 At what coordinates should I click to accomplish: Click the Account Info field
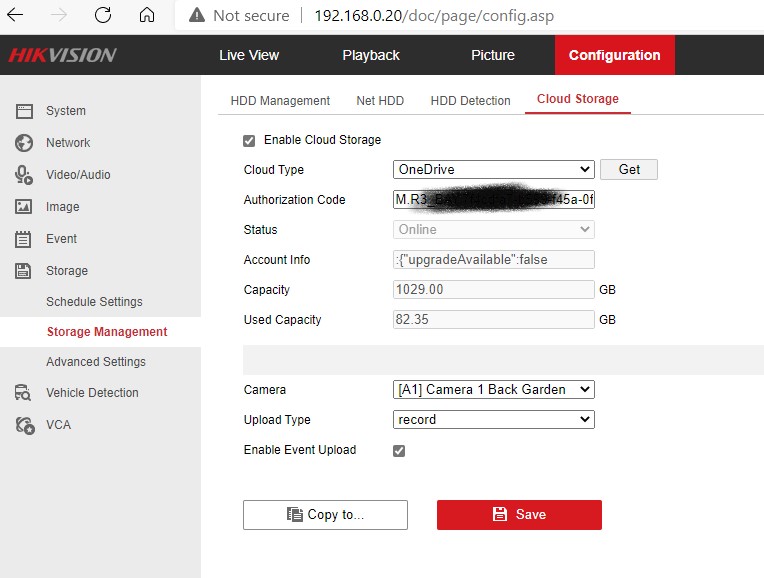(x=494, y=260)
